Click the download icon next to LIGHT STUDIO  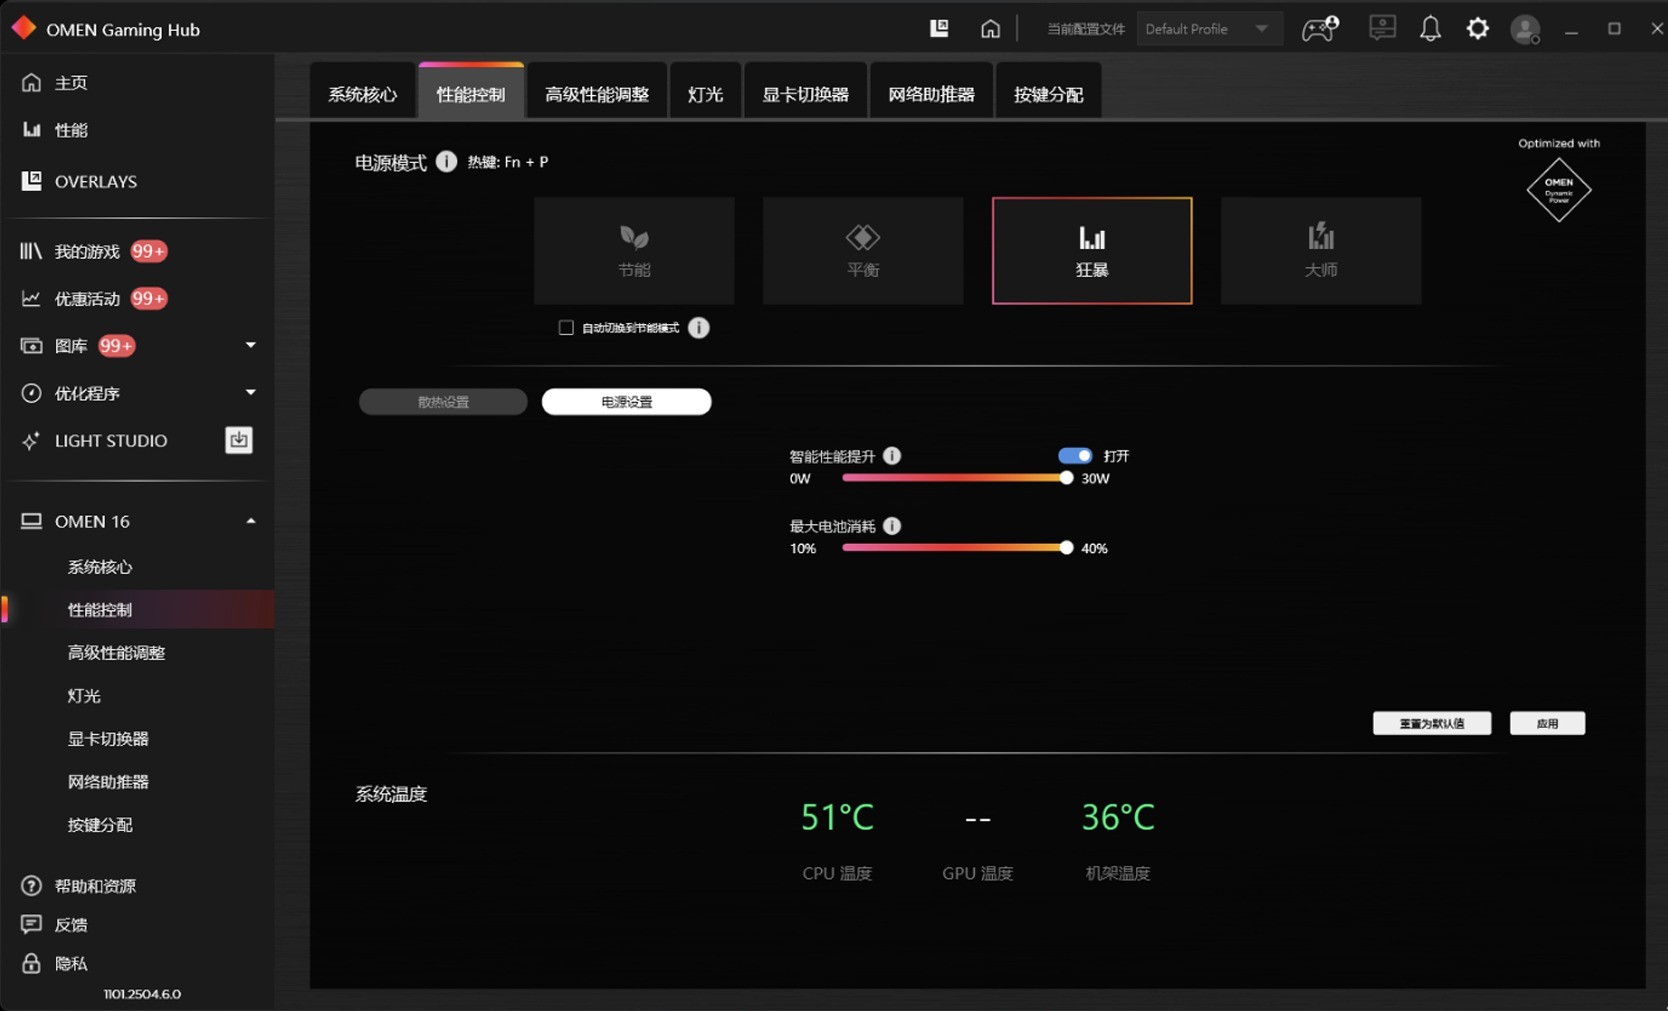[x=239, y=440]
